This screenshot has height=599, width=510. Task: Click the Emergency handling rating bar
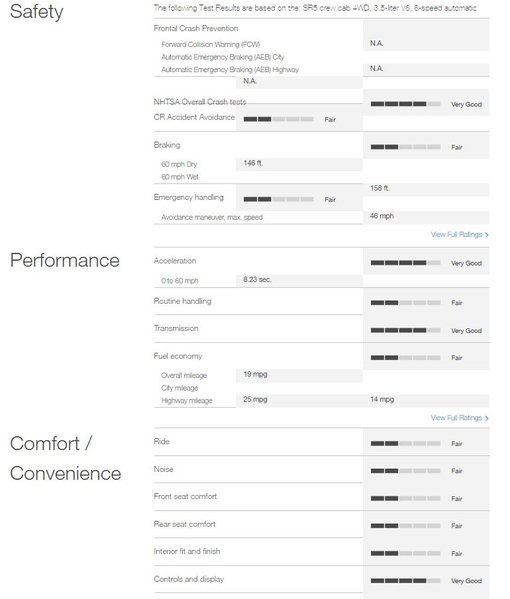(278, 199)
